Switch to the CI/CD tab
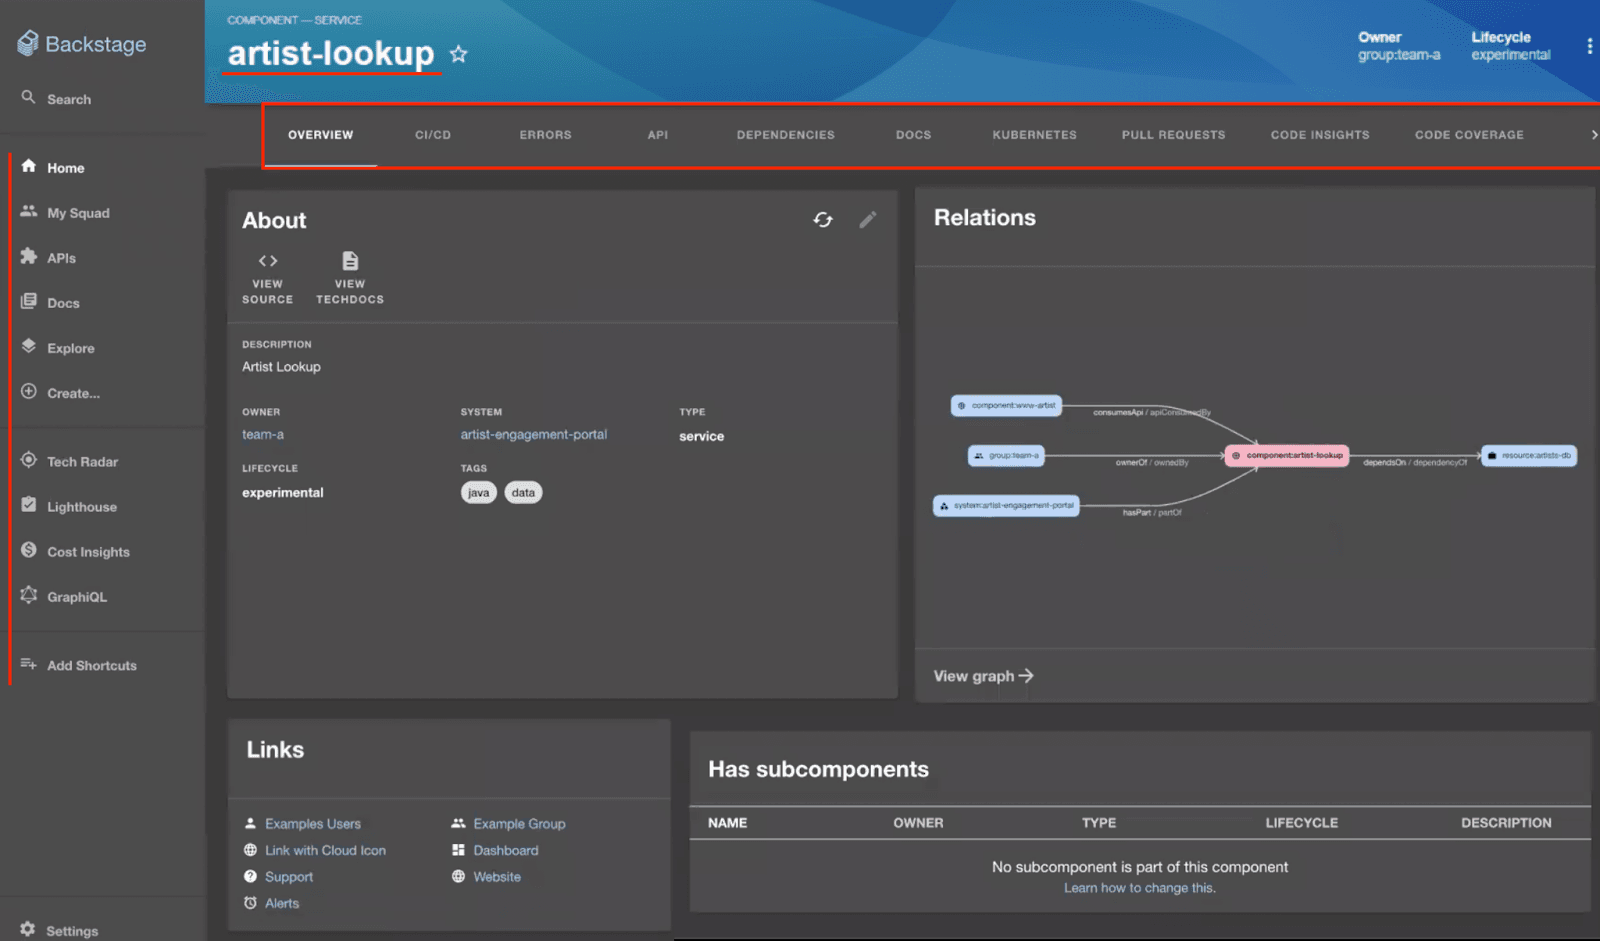The height and width of the screenshot is (941, 1600). (433, 135)
